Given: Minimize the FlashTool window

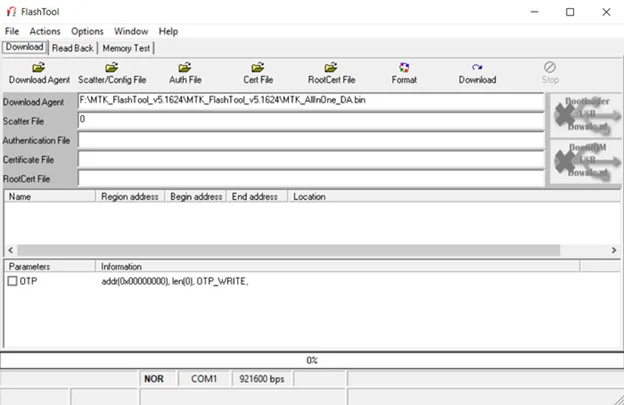Looking at the screenshot, I should 534,12.
